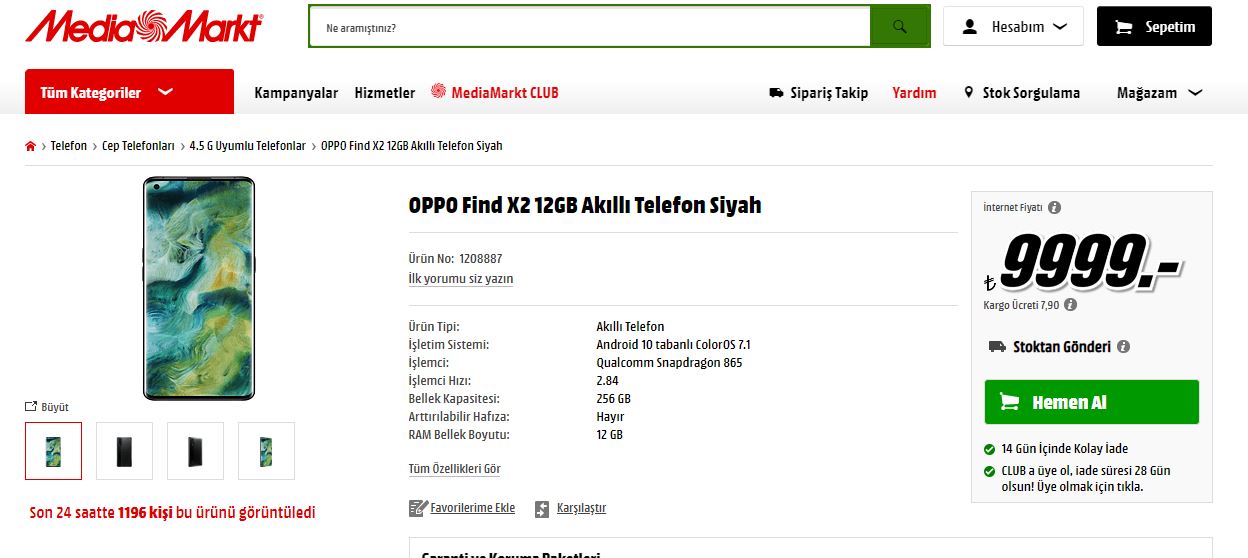Open the Yardım help link
Viewport: 1248px width, 558px height.
pyautogui.click(x=914, y=92)
